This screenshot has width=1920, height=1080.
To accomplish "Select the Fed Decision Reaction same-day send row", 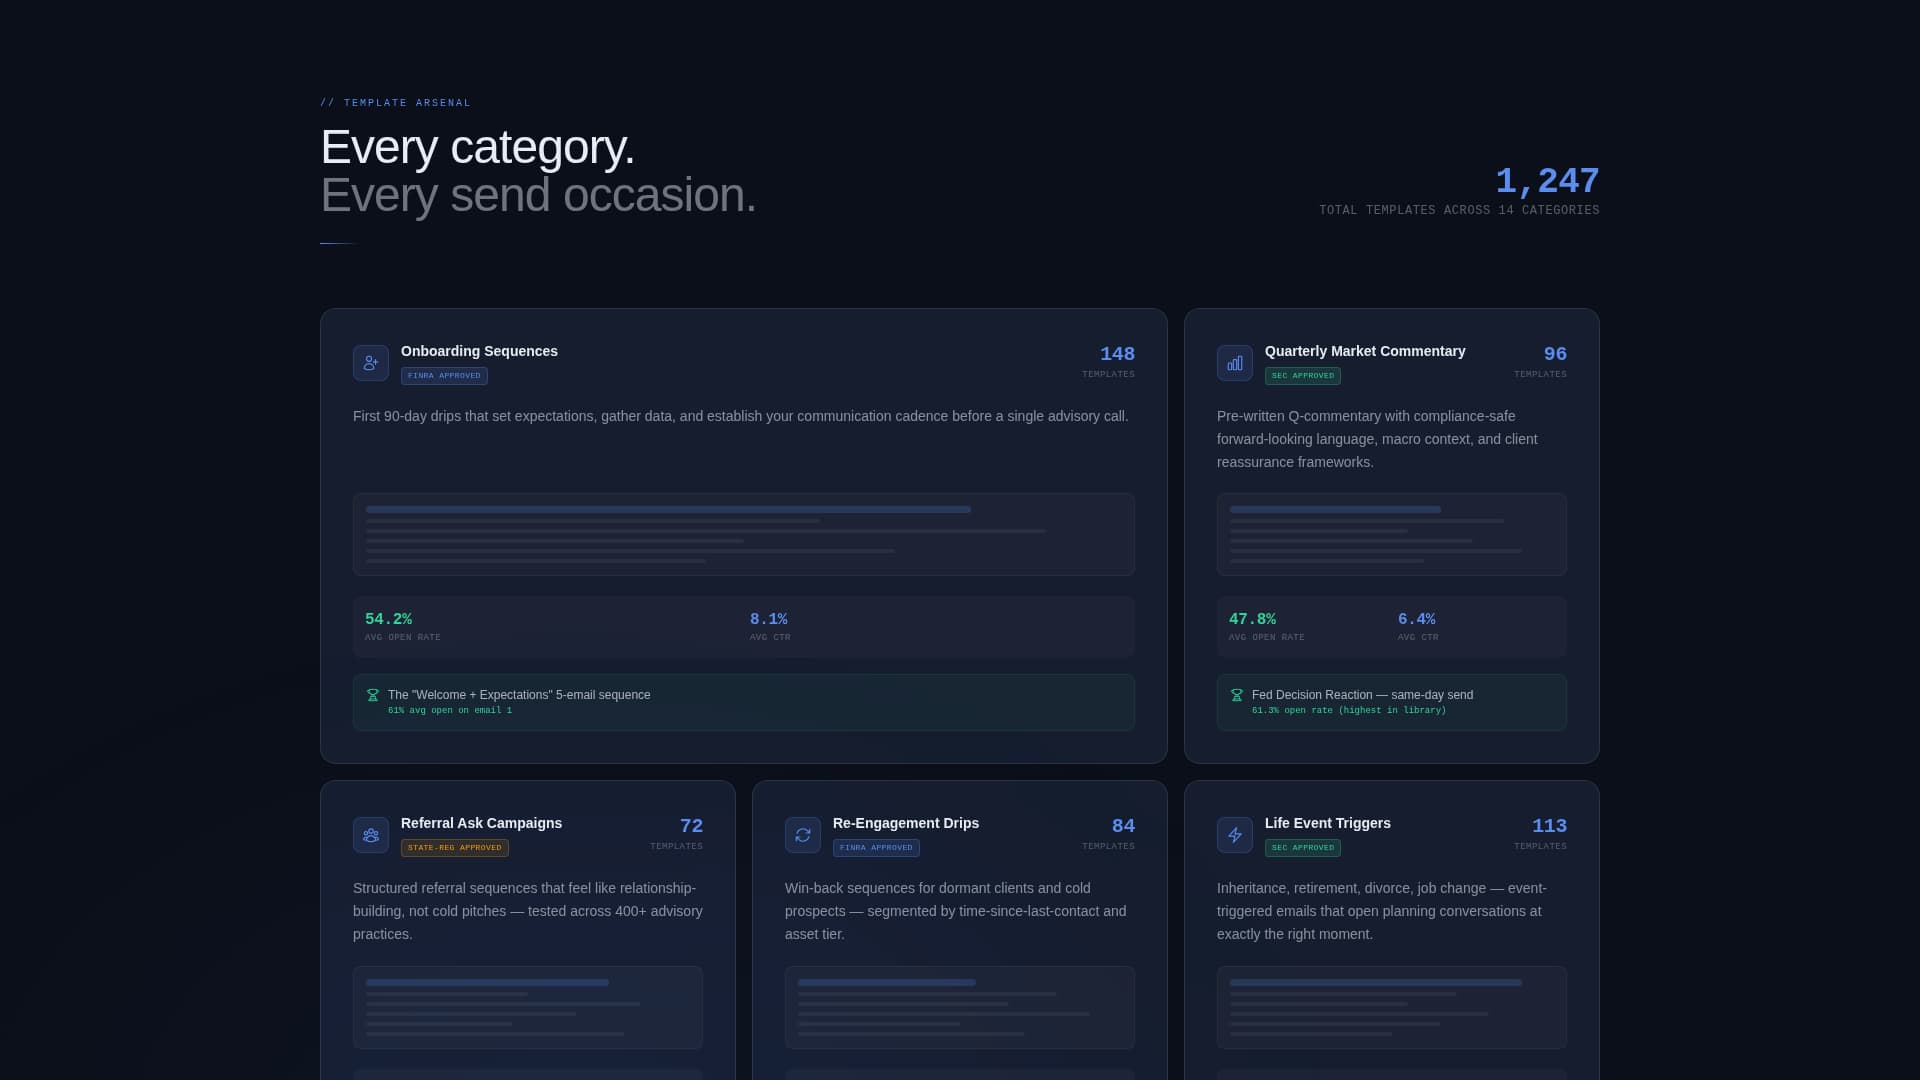I will tap(1392, 702).
